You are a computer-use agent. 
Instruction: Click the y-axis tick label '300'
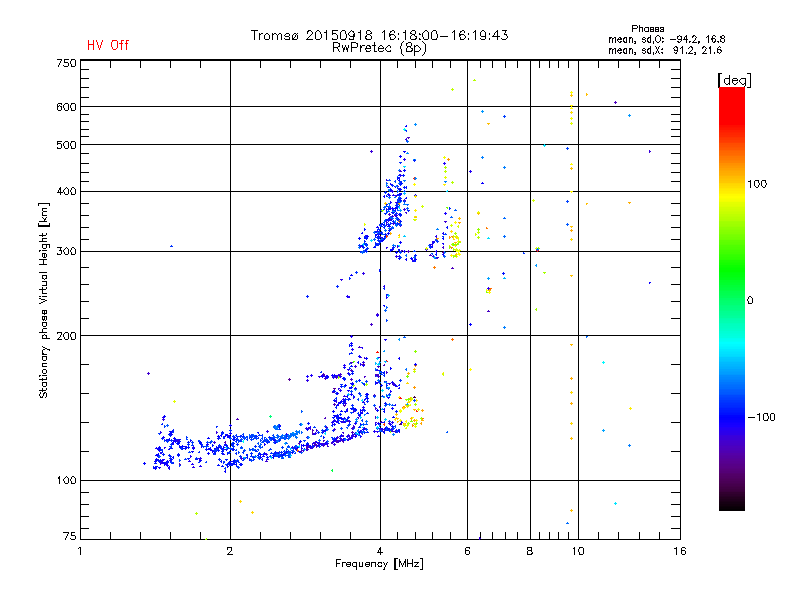tap(66, 251)
